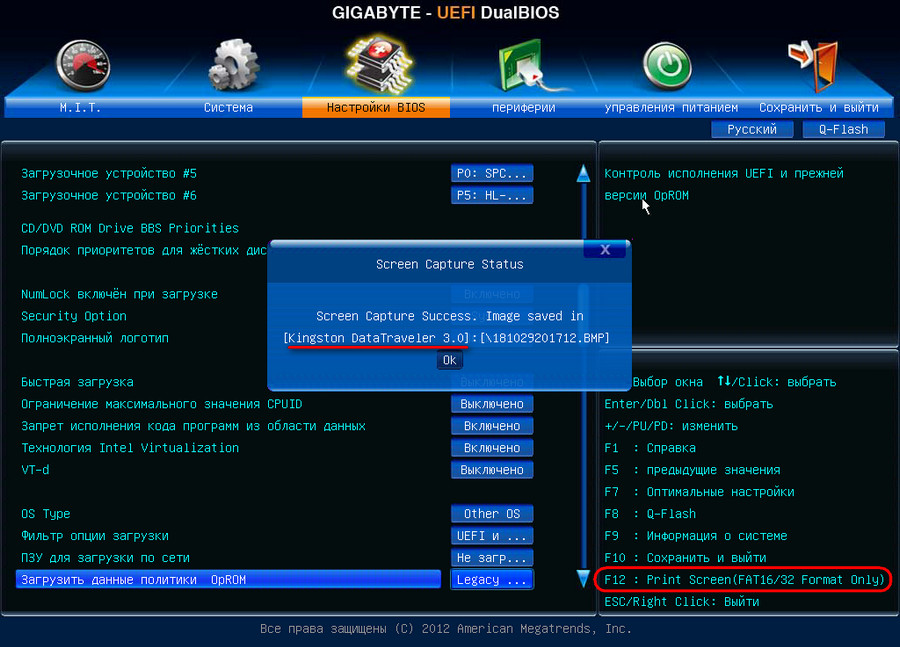Select ПЗУ для загрузки по сети
This screenshot has height=647, width=900.
[x=105, y=557]
